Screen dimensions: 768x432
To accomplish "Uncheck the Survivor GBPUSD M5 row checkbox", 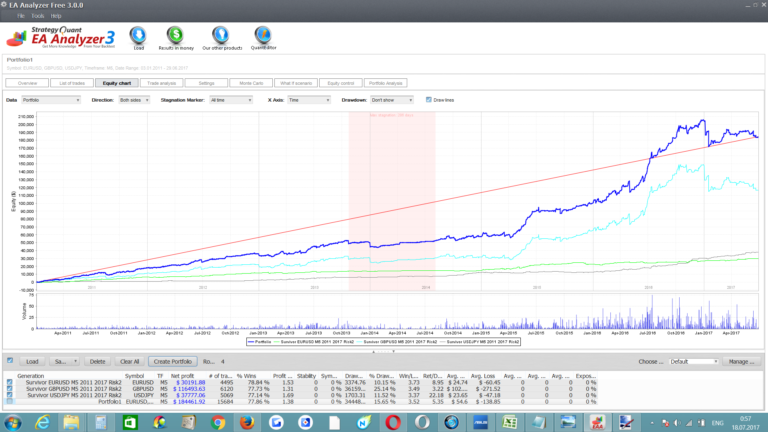I will 9,388.
